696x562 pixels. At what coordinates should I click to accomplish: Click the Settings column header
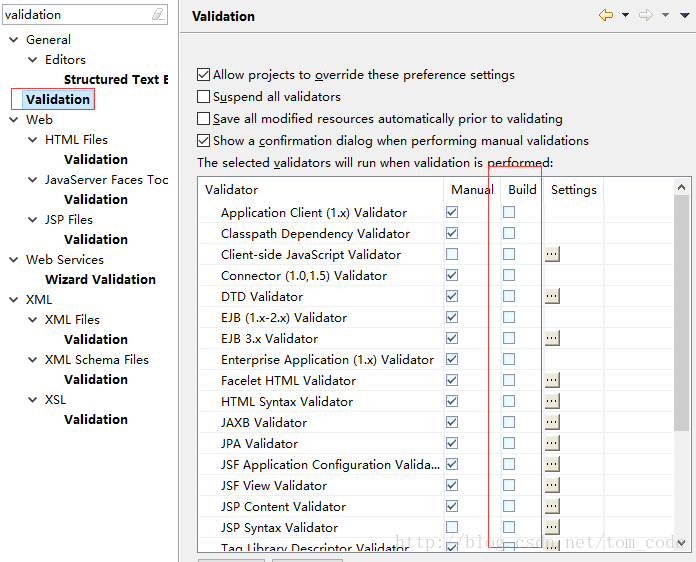tap(573, 190)
